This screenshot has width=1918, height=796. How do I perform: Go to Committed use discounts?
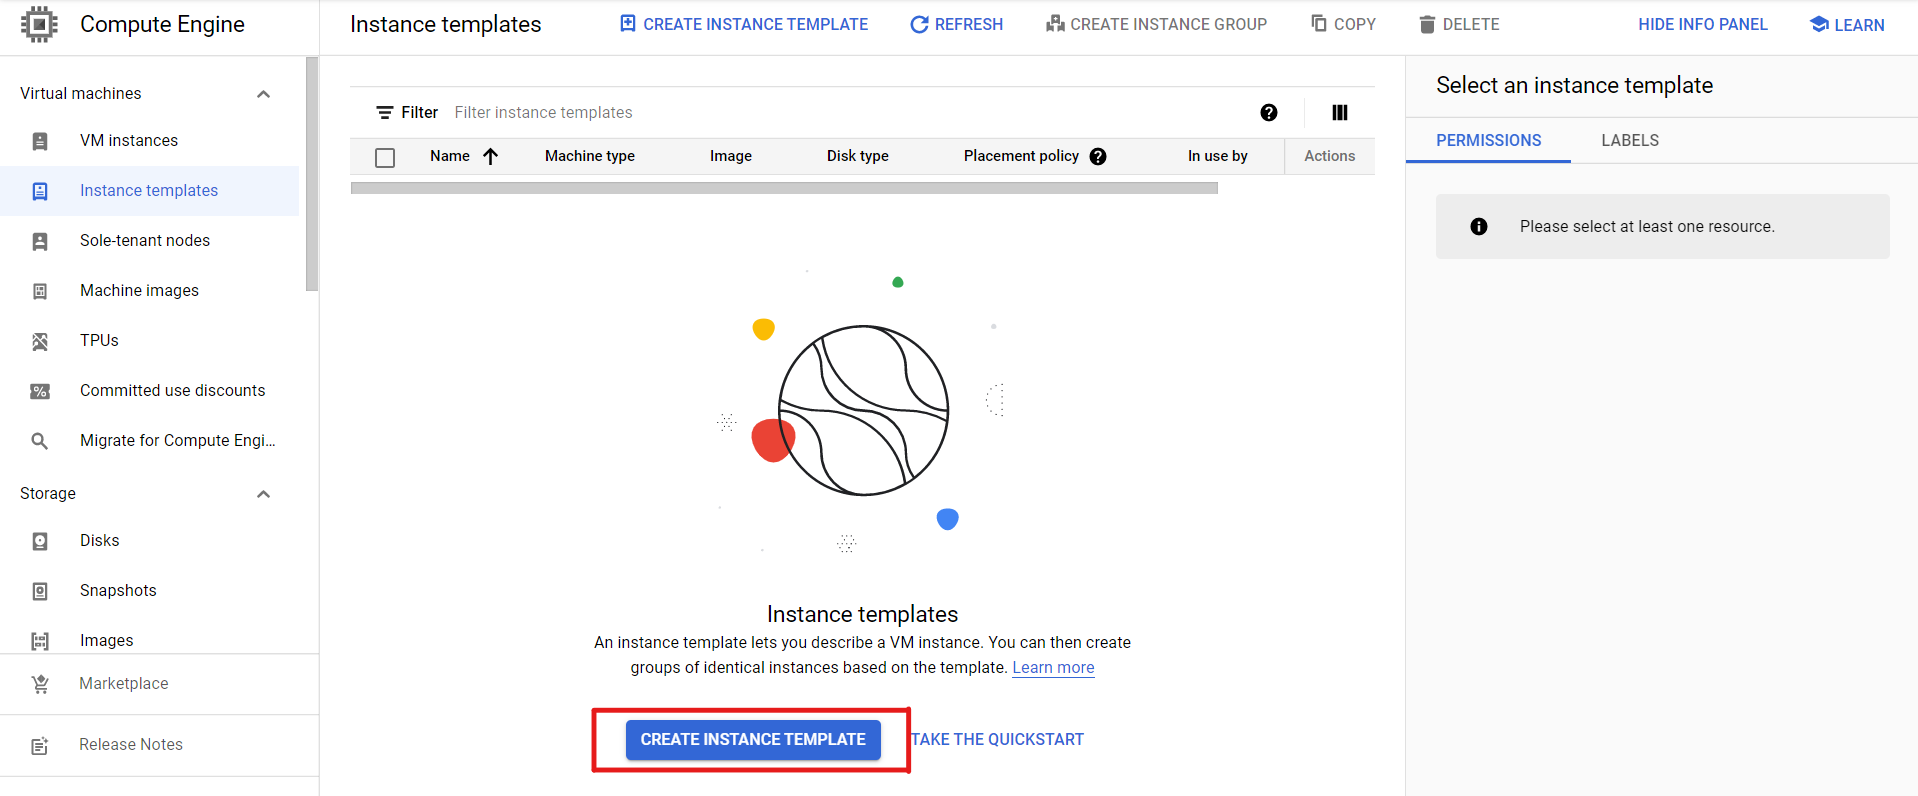coord(172,391)
